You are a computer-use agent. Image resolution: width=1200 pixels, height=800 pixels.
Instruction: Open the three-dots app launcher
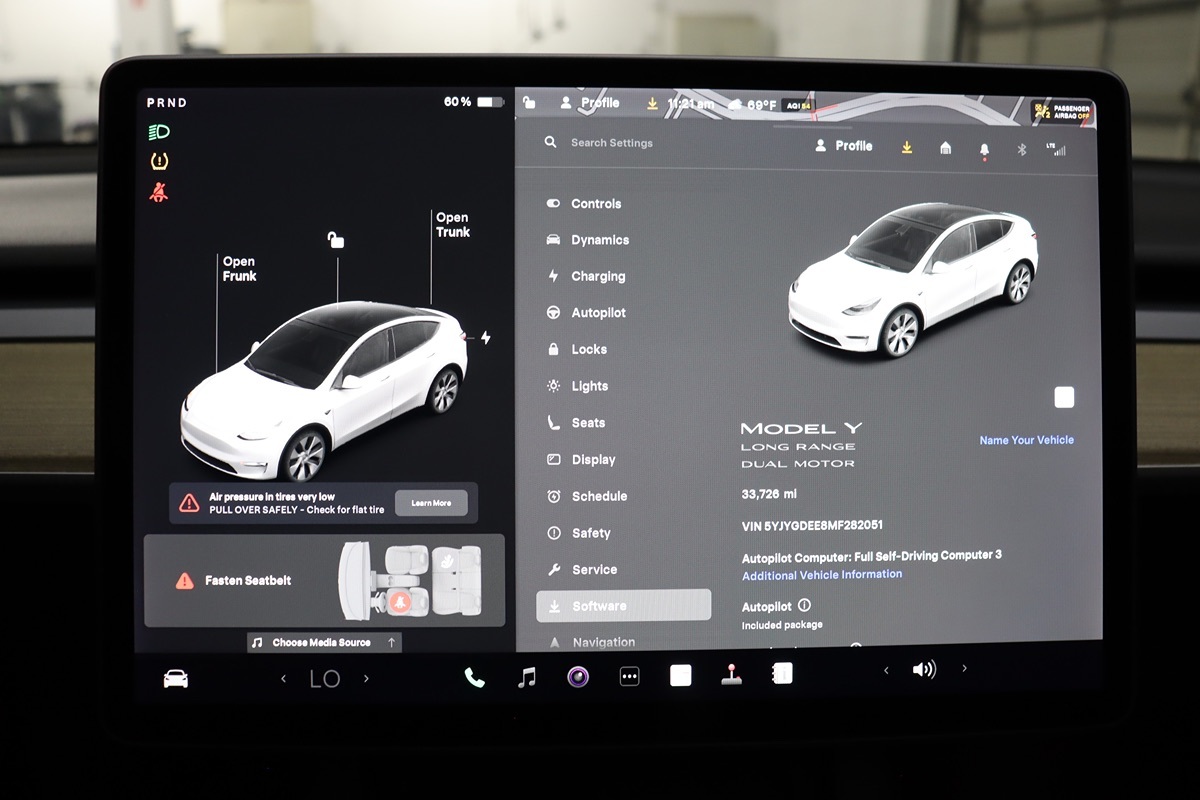click(629, 677)
